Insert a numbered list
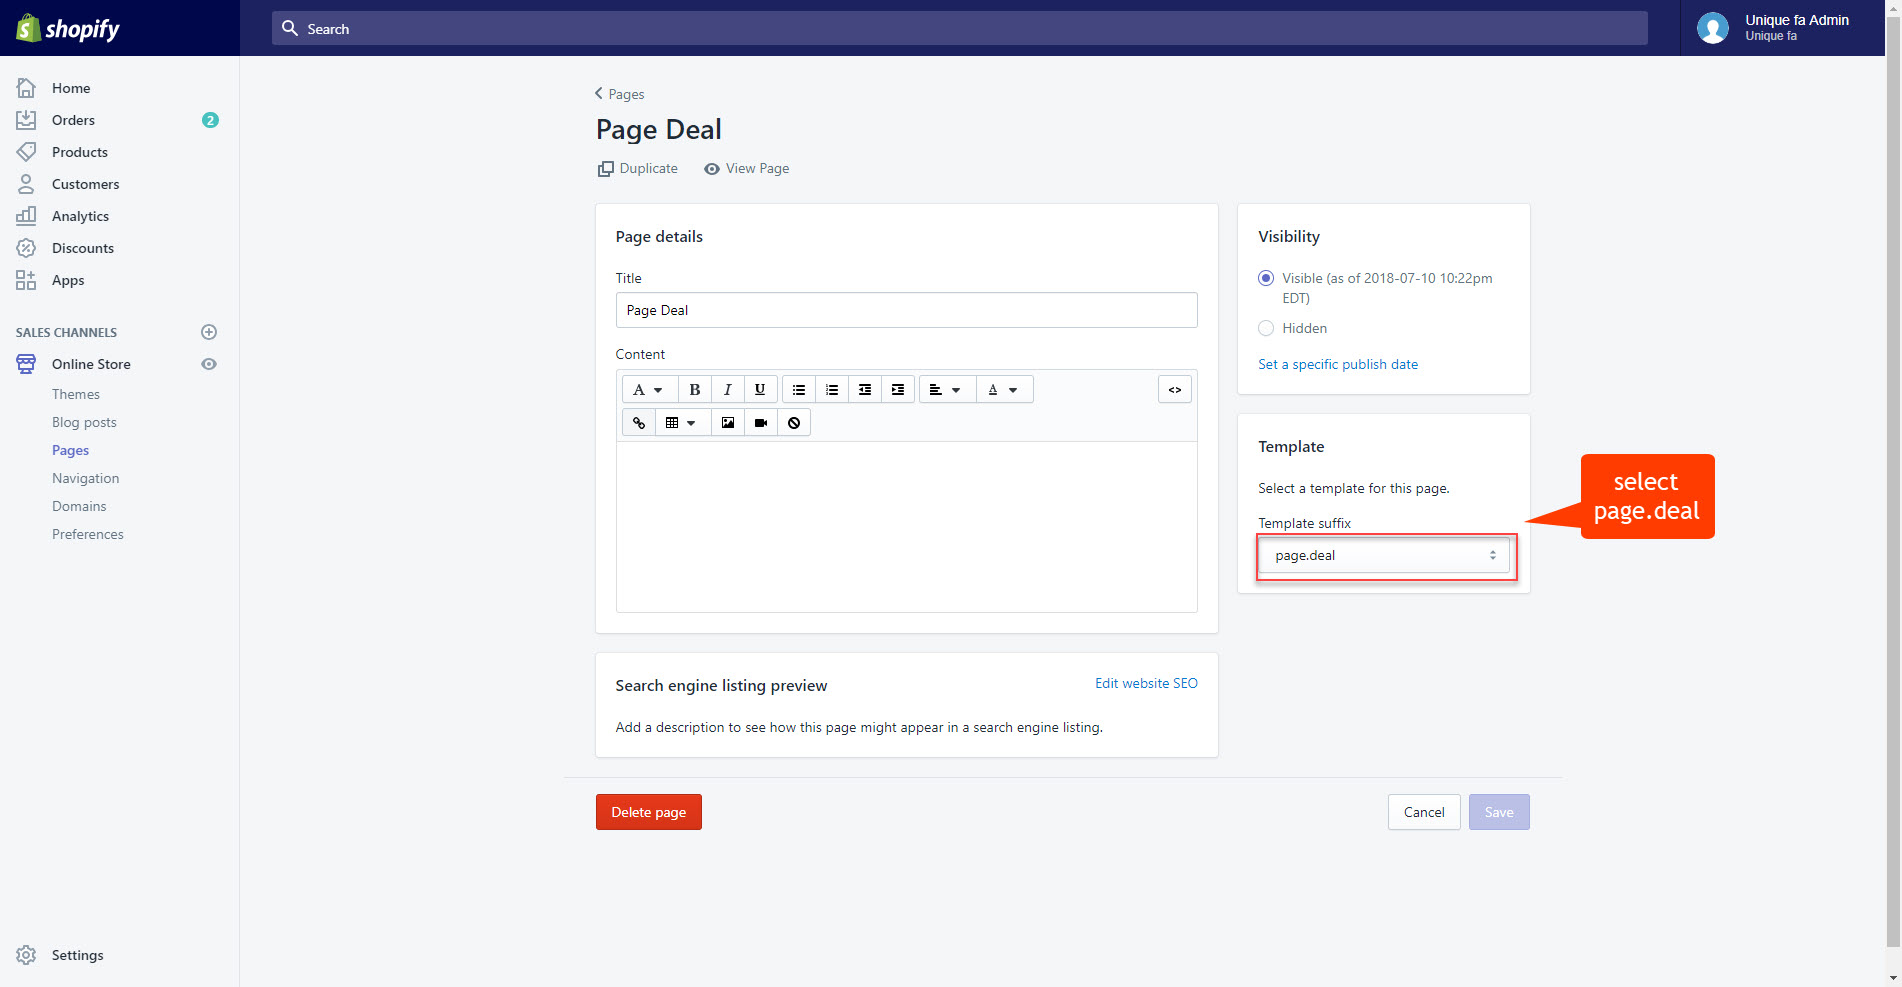This screenshot has height=987, width=1902. (832, 389)
